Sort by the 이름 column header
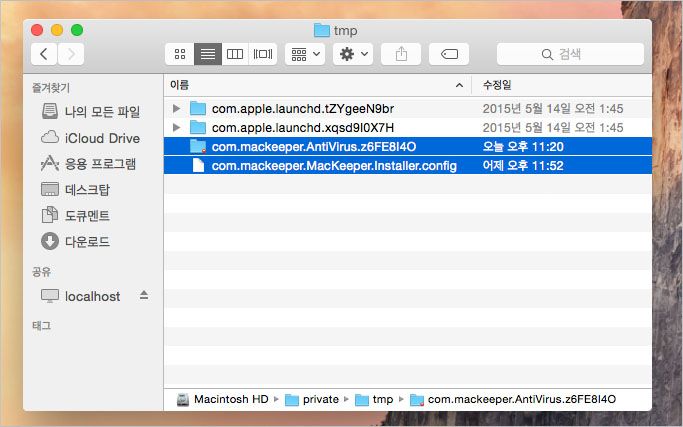The width and height of the screenshot is (683, 427). coord(318,85)
